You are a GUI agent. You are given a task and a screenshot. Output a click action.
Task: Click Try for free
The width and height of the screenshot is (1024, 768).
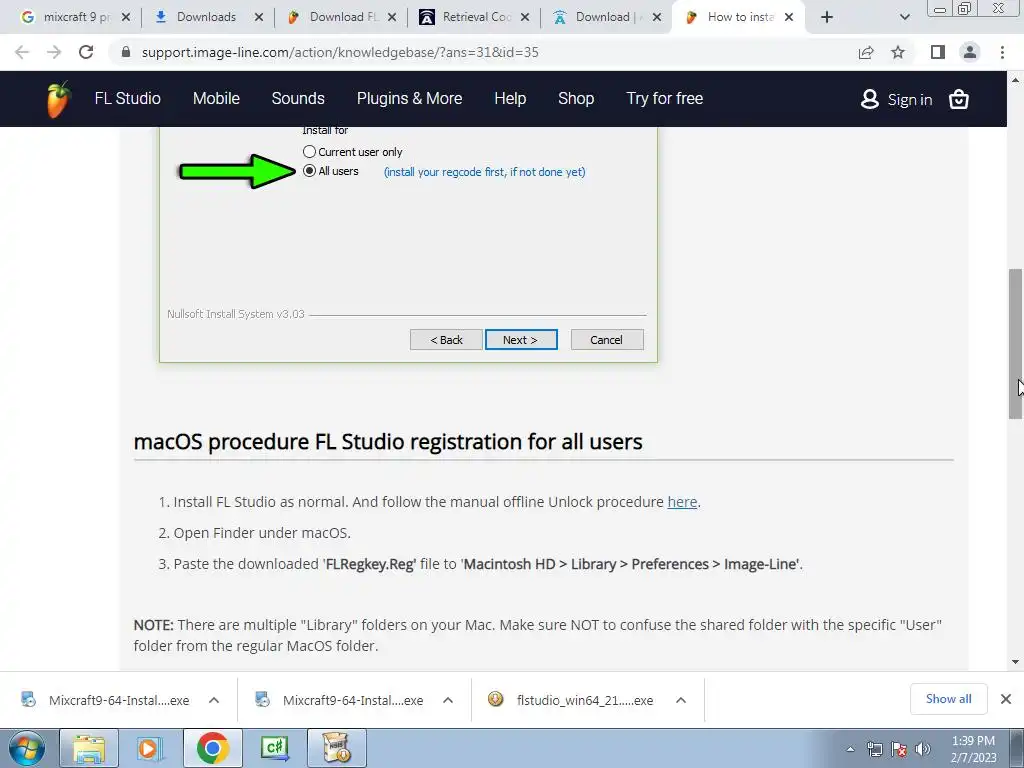pos(665,99)
